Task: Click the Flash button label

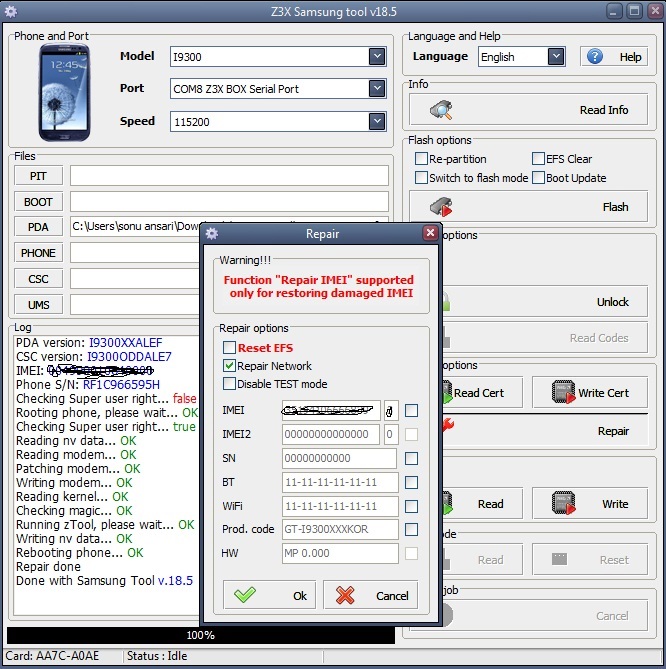Action: pos(615,207)
